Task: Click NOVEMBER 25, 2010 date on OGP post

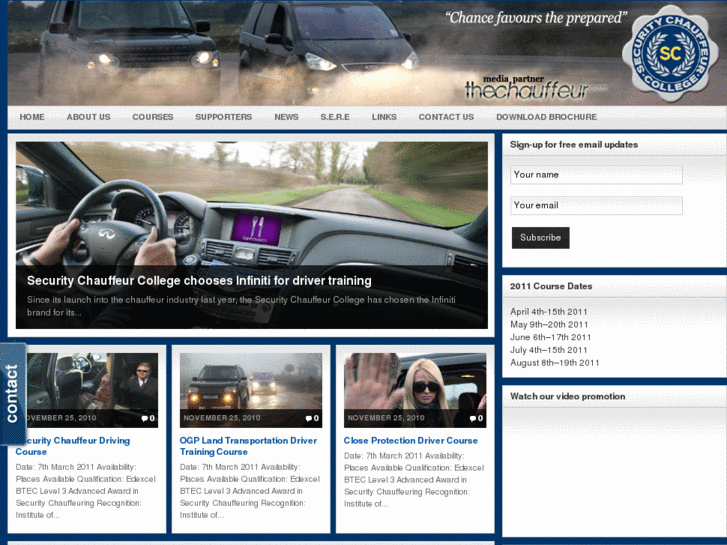Action: tap(222, 418)
